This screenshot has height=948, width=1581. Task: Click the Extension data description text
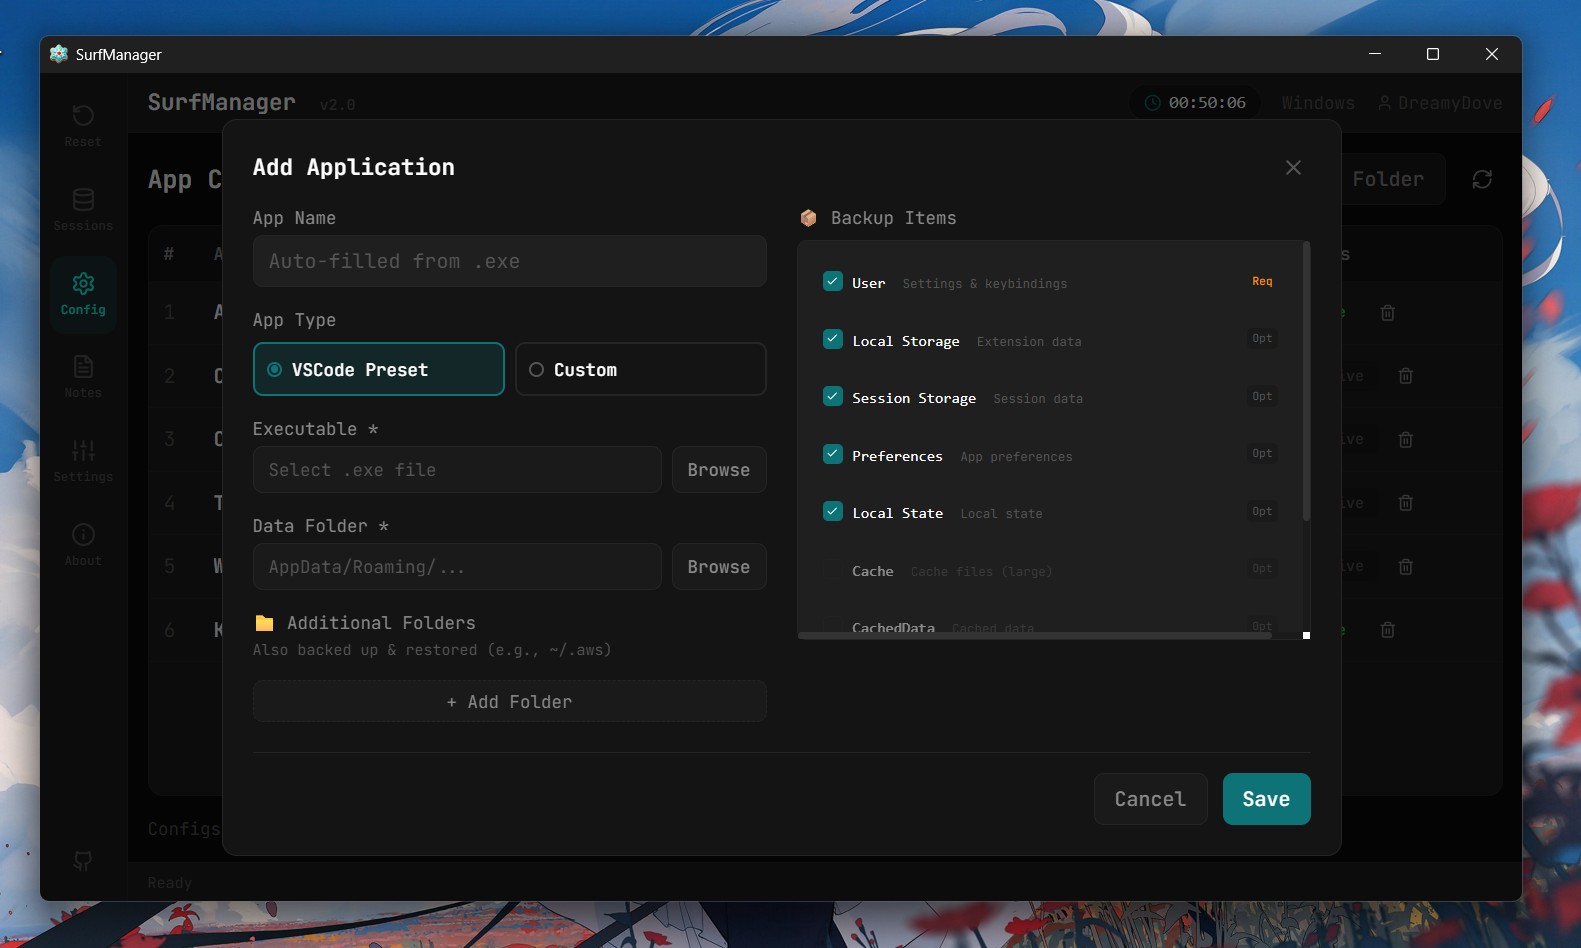pyautogui.click(x=1029, y=341)
